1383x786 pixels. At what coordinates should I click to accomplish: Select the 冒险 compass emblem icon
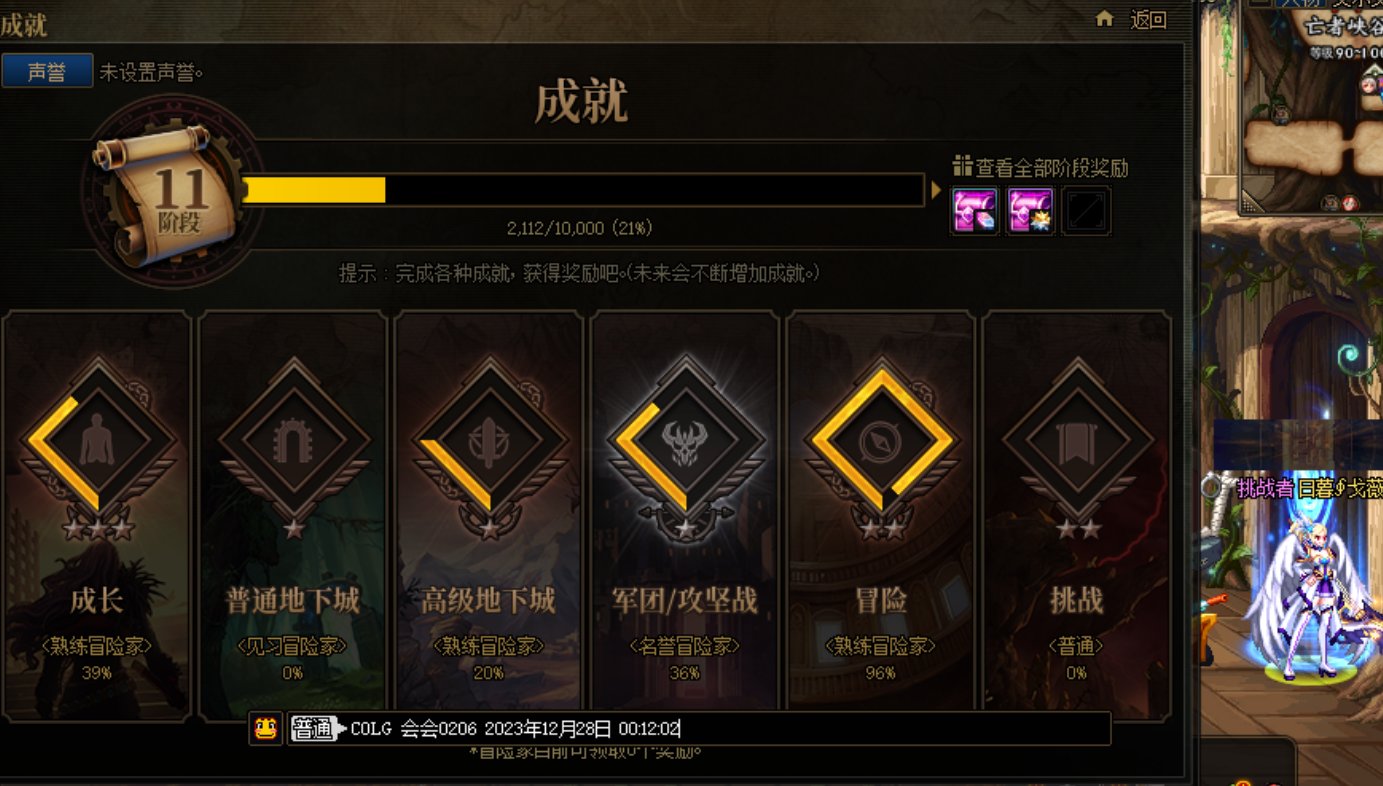pyautogui.click(x=881, y=440)
